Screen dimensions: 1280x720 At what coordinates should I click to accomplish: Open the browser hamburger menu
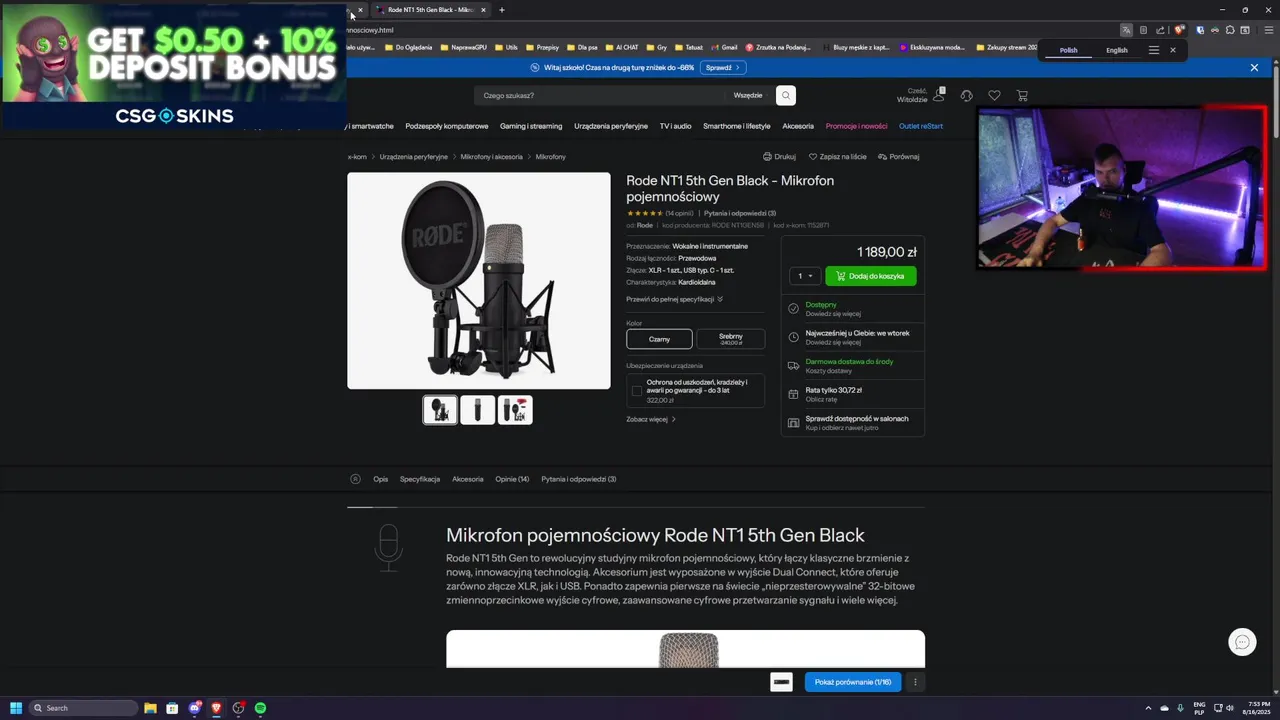(x=1270, y=30)
